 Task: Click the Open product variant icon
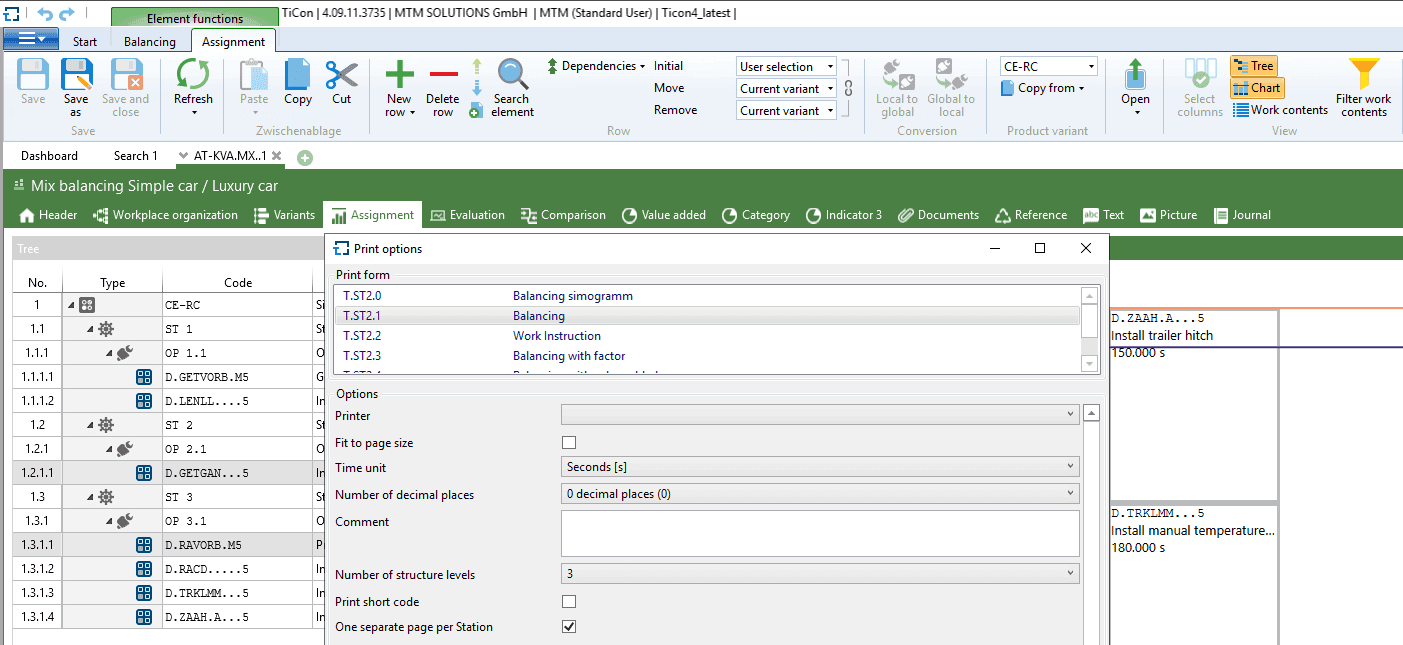pos(1135,76)
